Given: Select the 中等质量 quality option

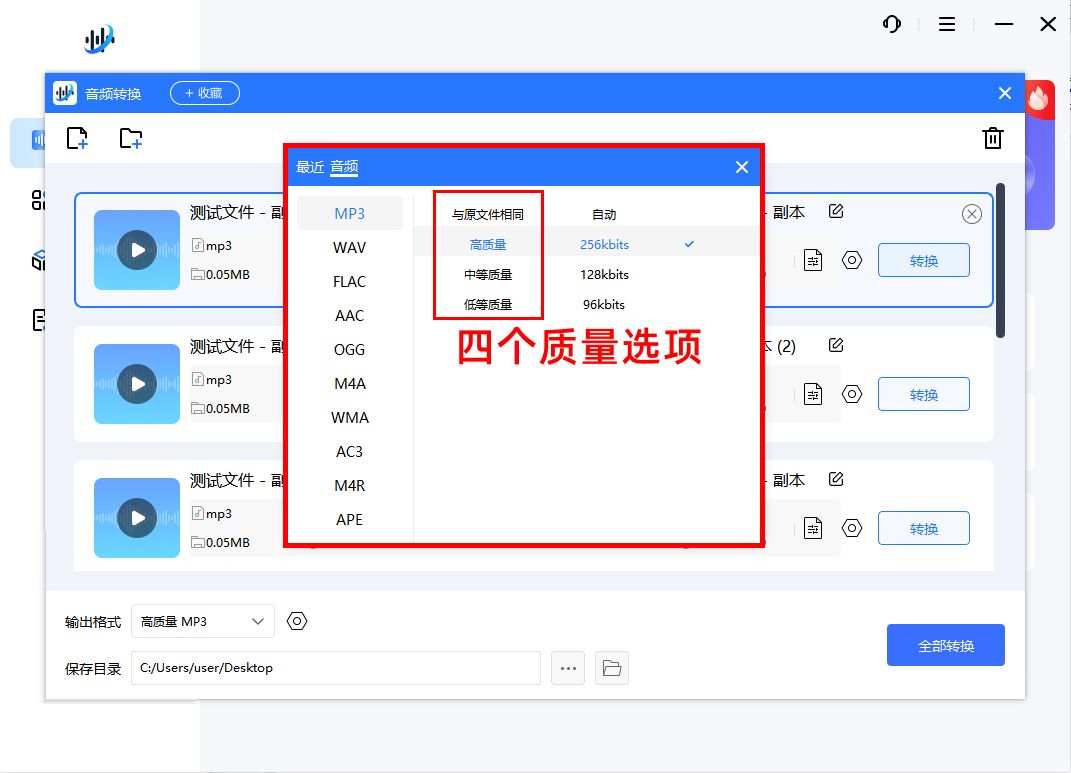Looking at the screenshot, I should pyautogui.click(x=487, y=274).
